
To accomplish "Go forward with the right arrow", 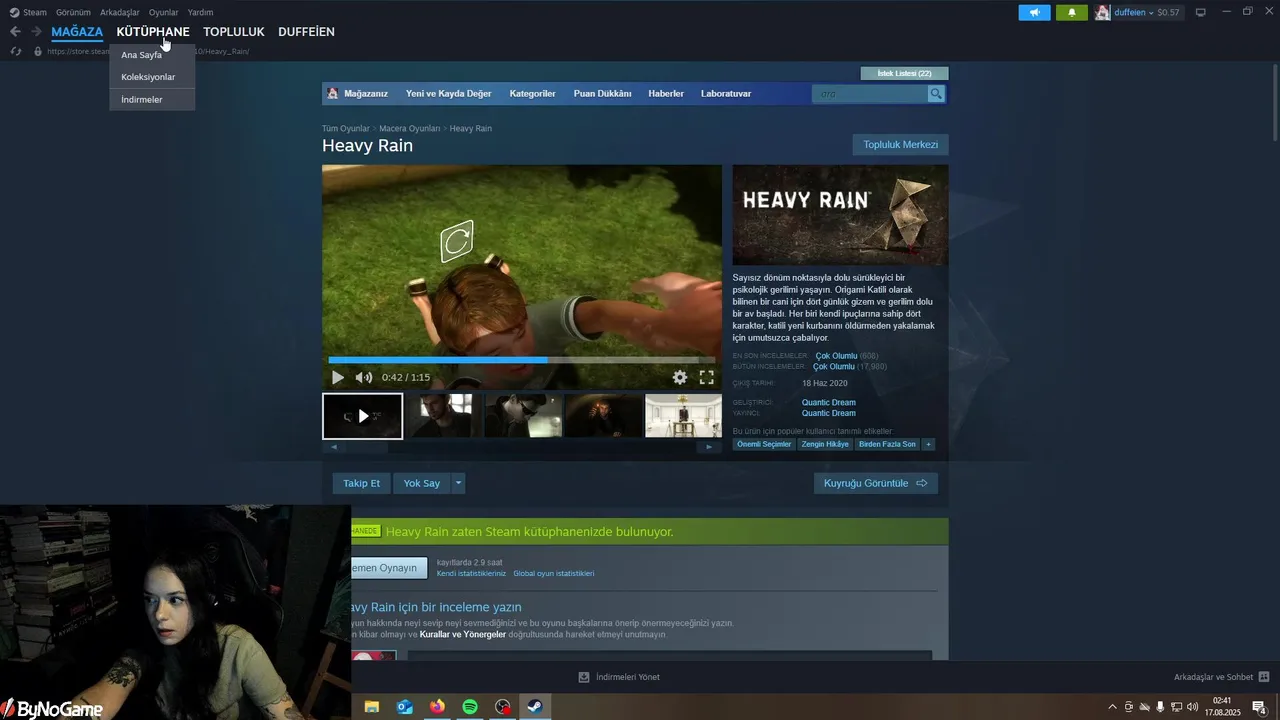I will click(36, 32).
